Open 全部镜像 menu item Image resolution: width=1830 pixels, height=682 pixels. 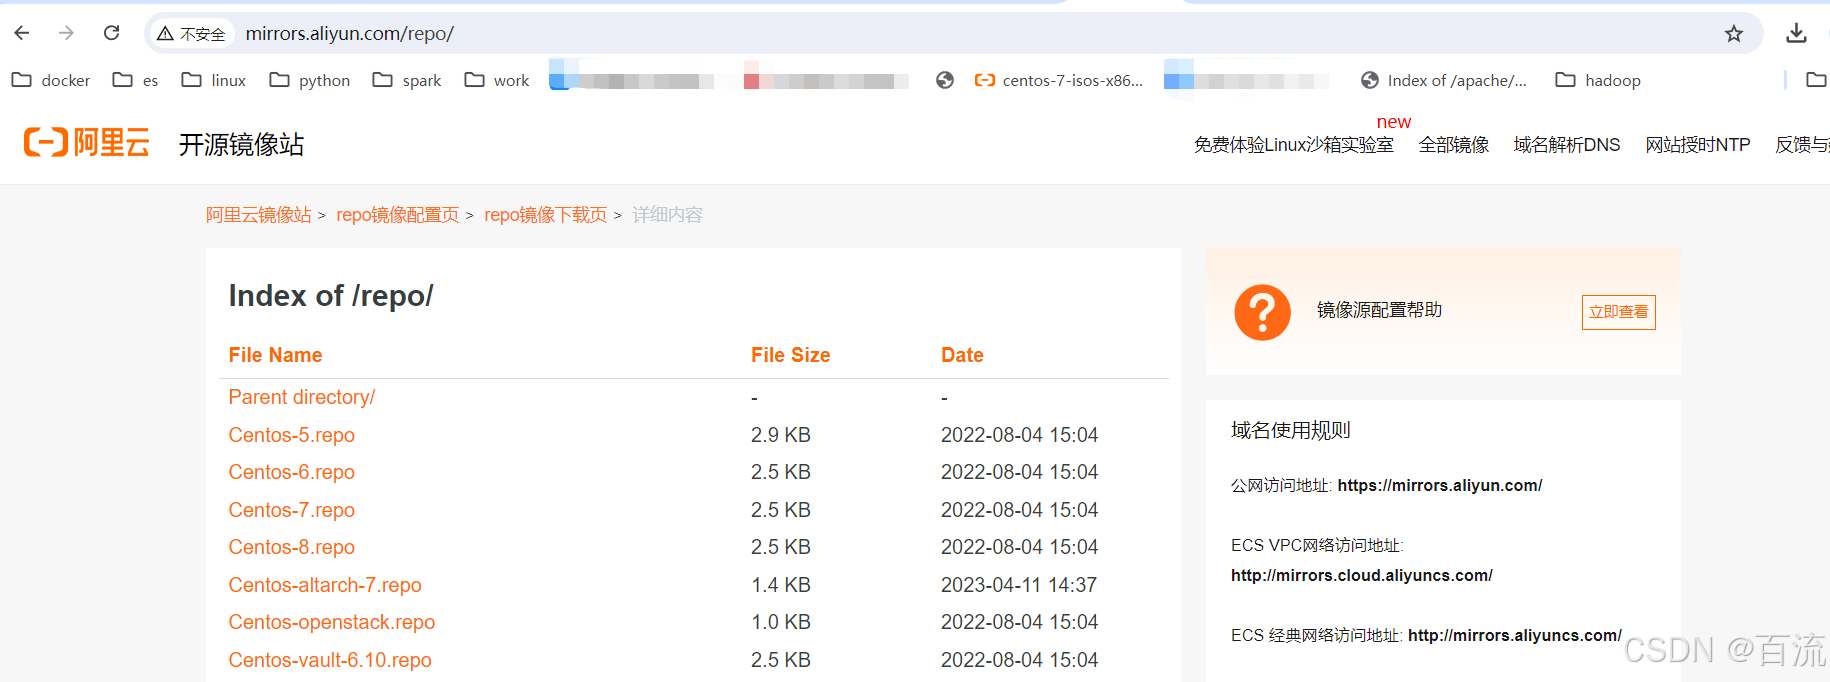coord(1454,145)
